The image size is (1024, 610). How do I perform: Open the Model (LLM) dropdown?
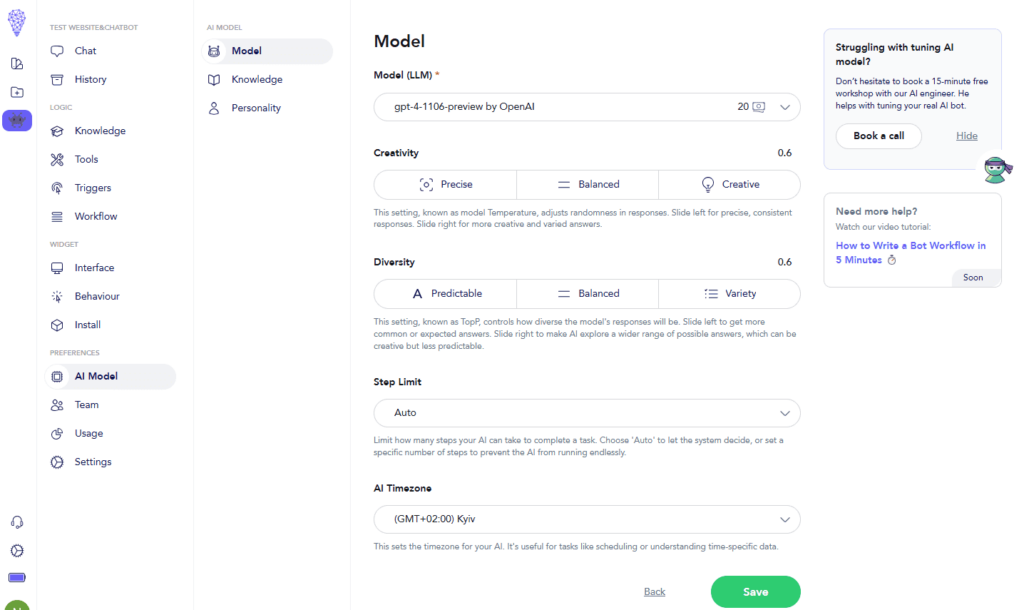click(587, 107)
